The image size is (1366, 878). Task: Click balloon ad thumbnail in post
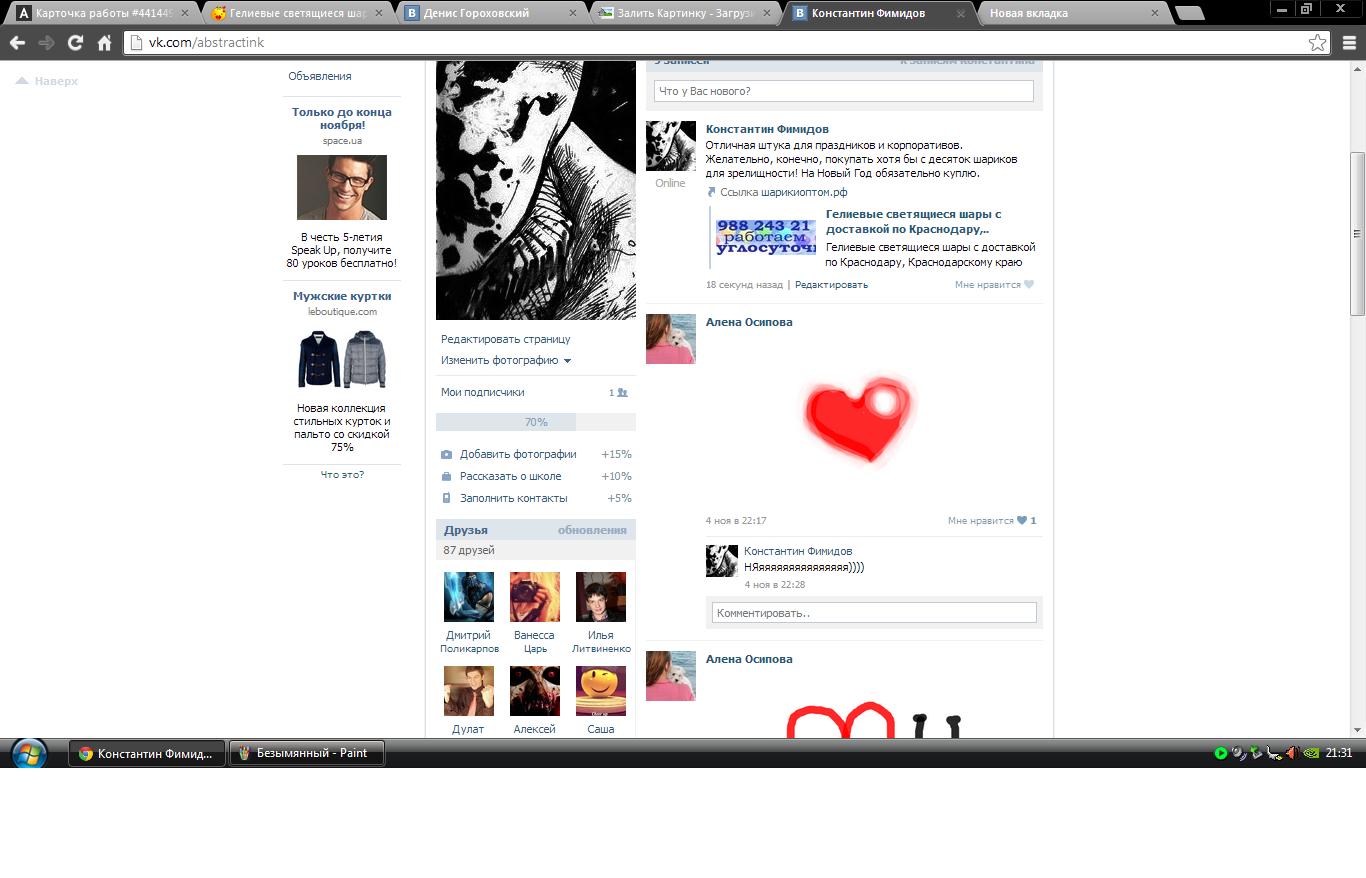click(x=766, y=237)
